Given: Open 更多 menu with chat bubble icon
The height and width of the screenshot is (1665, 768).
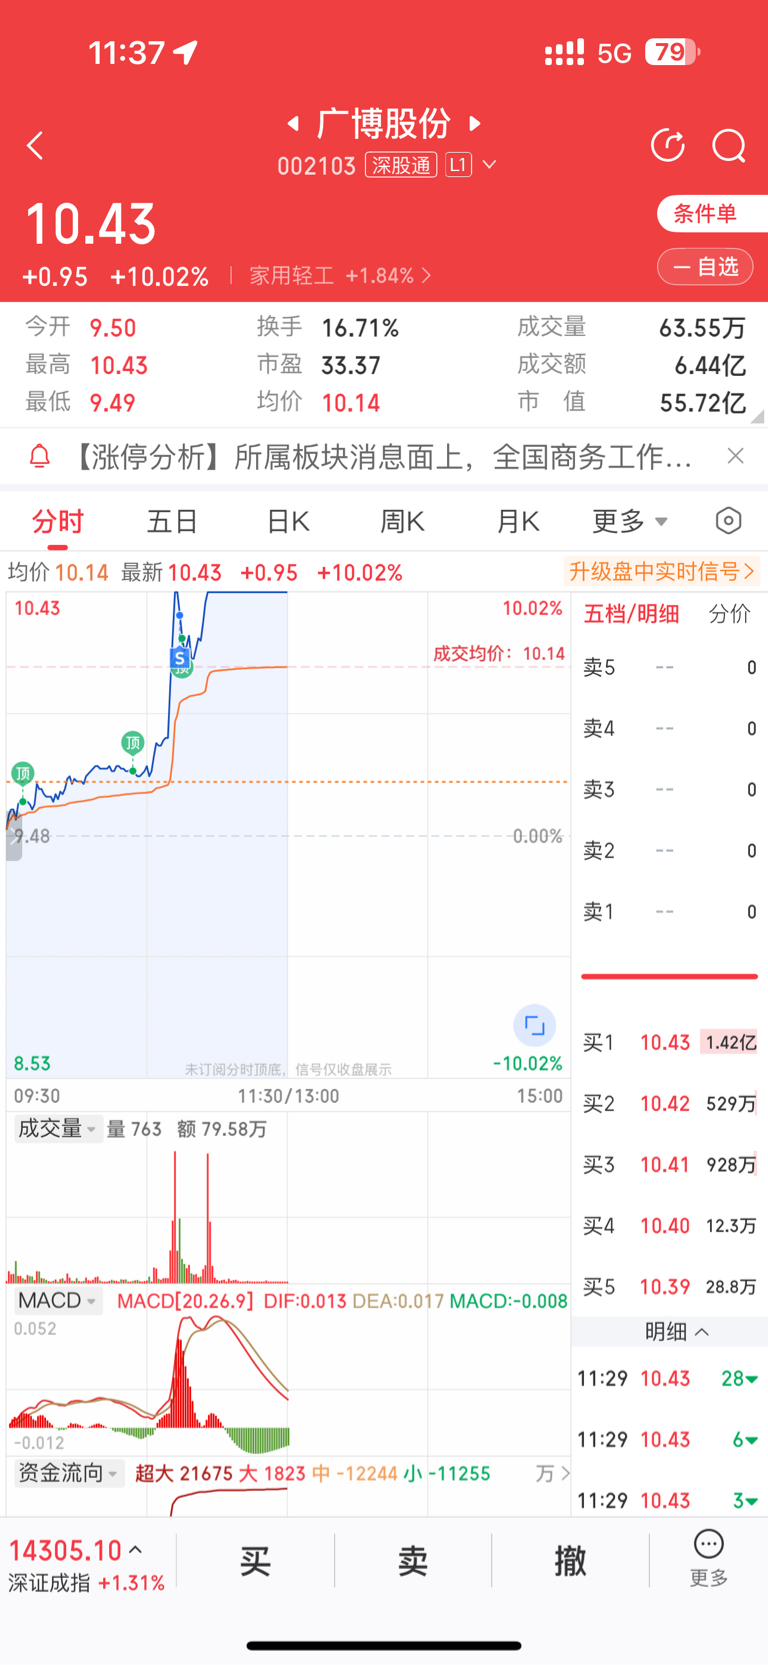Looking at the screenshot, I should (709, 1558).
